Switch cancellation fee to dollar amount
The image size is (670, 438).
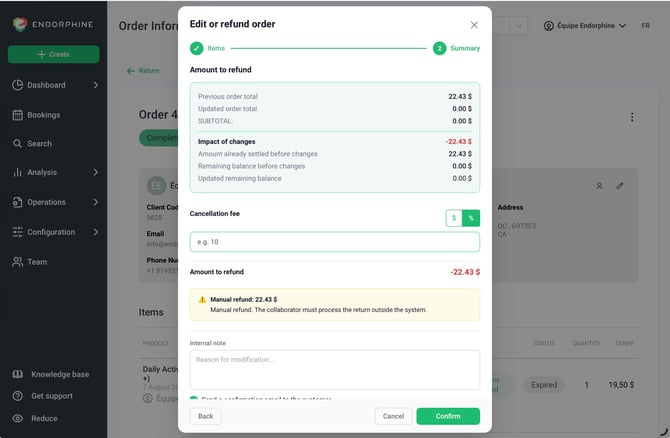pyautogui.click(x=454, y=218)
